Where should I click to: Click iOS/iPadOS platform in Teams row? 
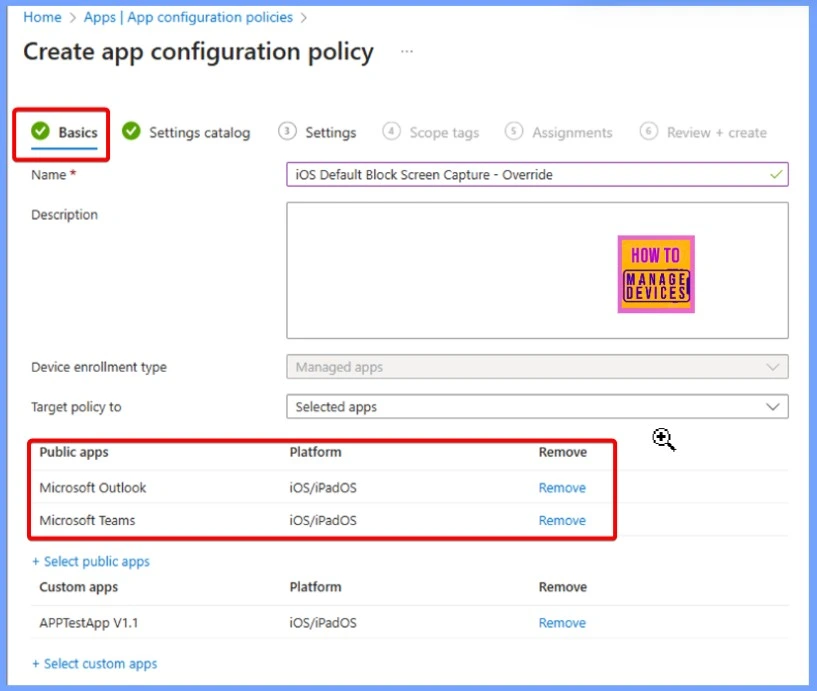323,520
